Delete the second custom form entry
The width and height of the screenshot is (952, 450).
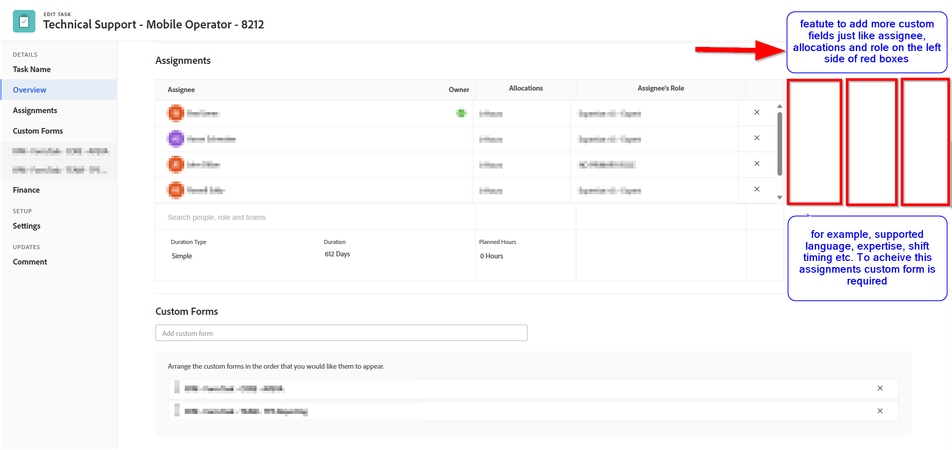[x=880, y=411]
